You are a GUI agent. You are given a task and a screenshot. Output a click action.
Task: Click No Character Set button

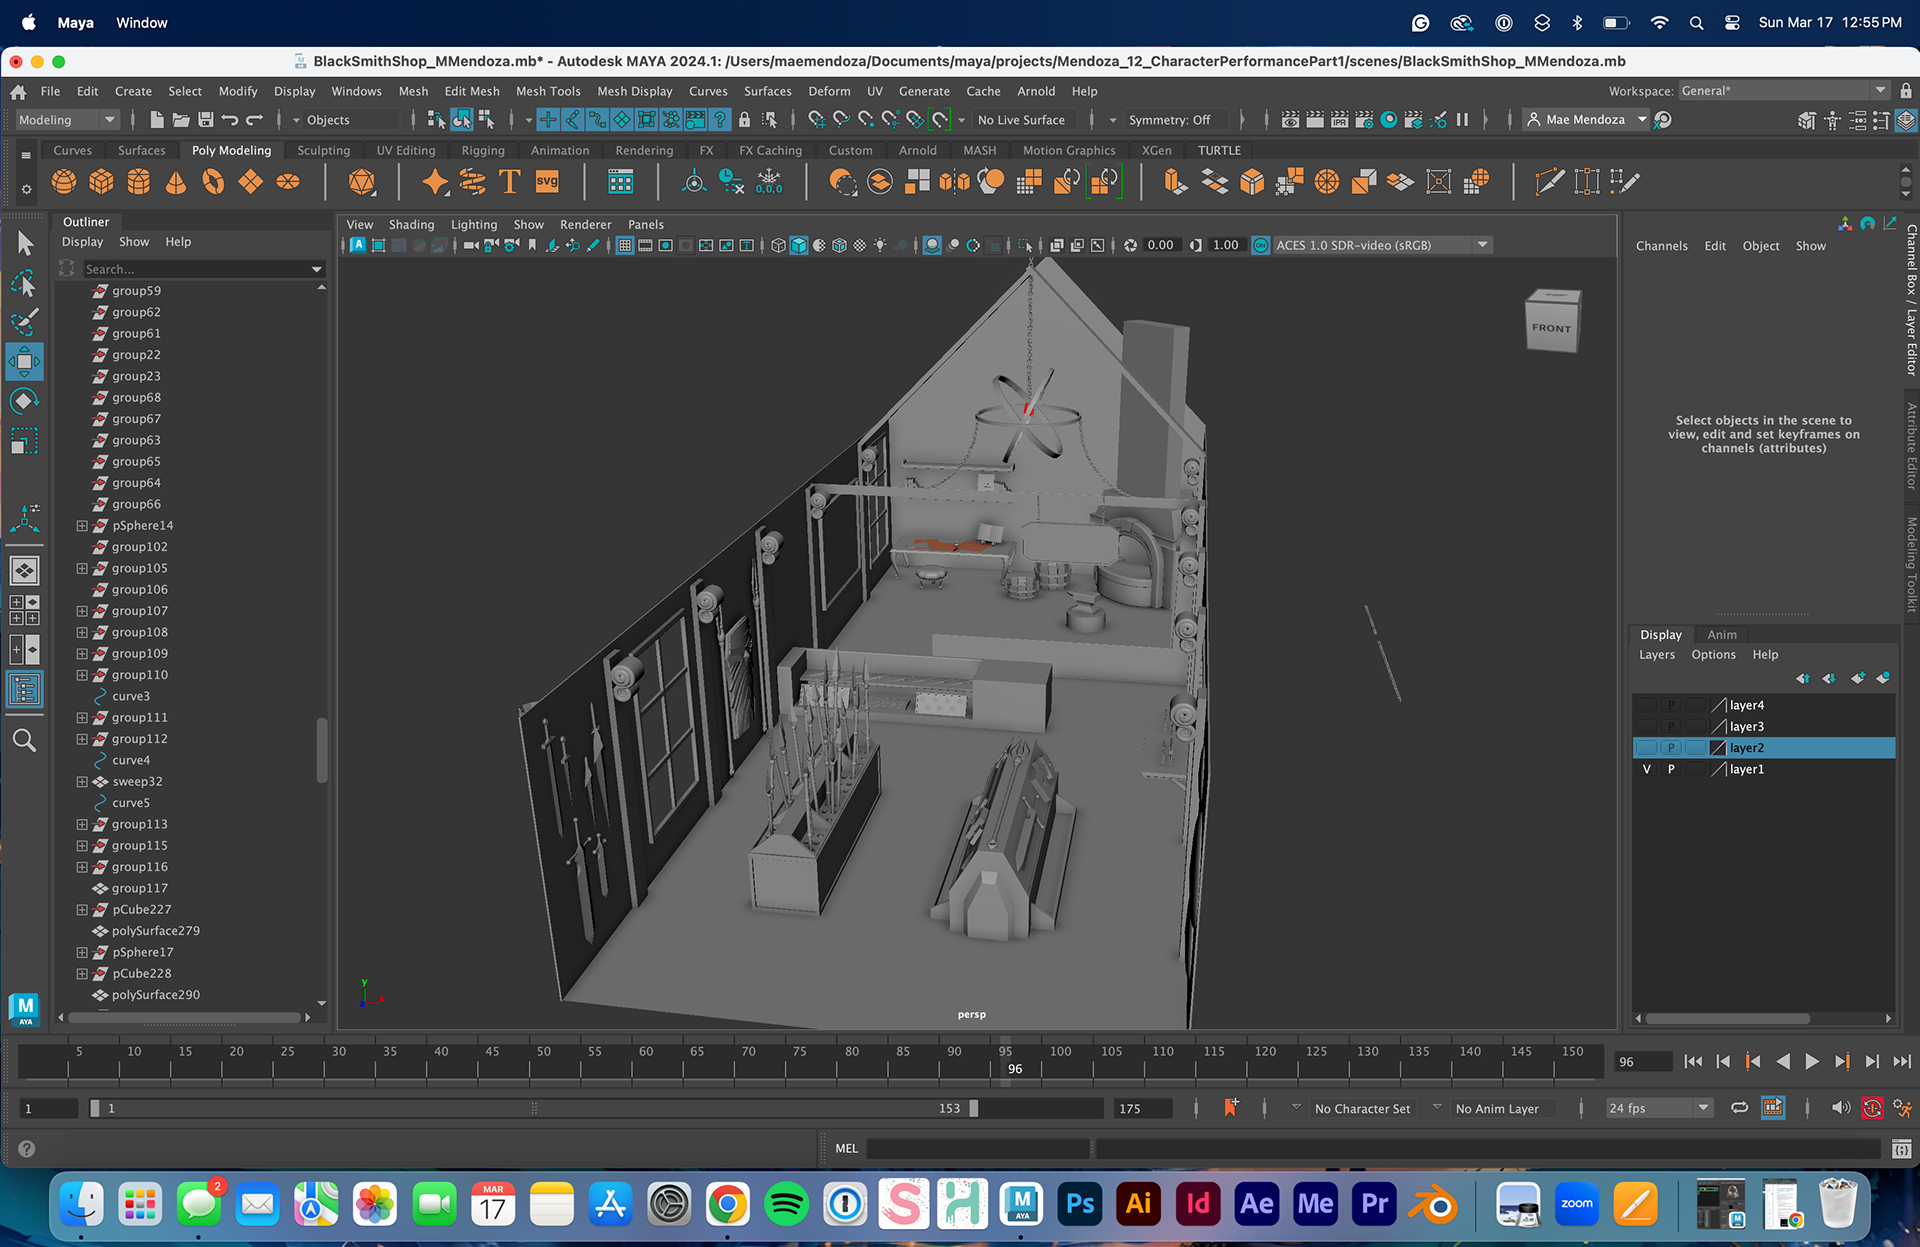pos(1362,1109)
